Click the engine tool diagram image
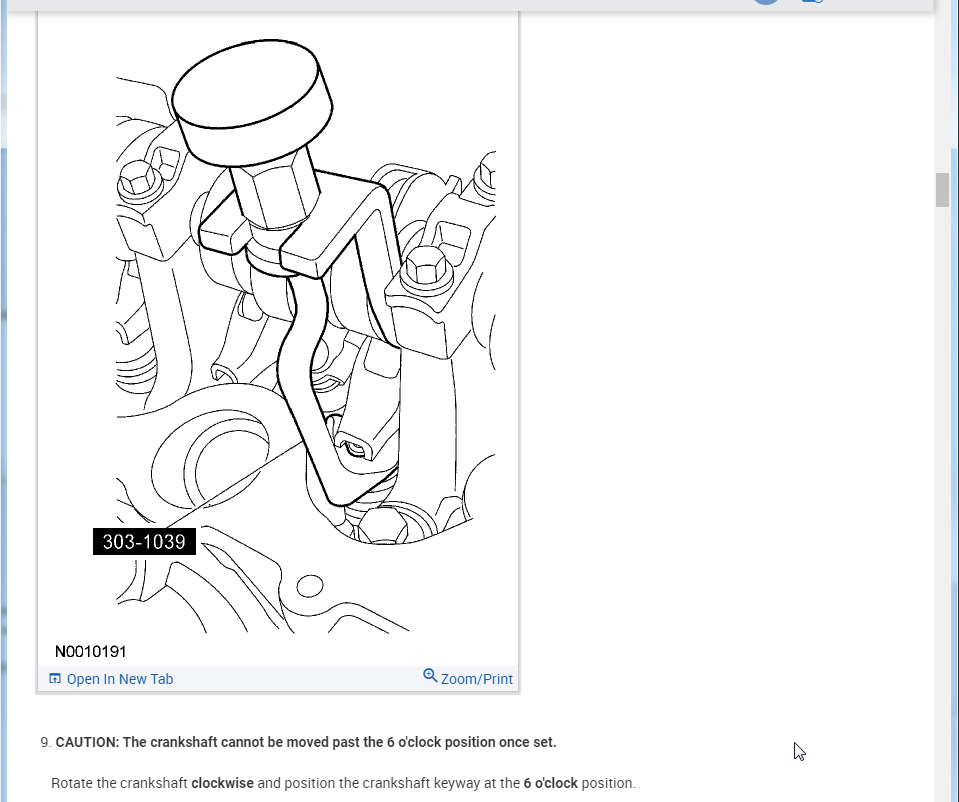 point(278,336)
